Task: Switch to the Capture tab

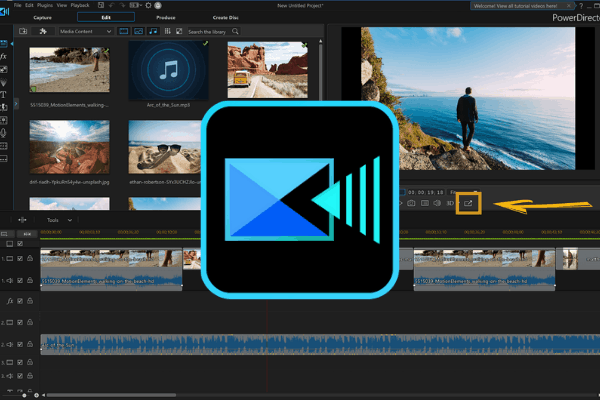Action: pyautogui.click(x=42, y=18)
